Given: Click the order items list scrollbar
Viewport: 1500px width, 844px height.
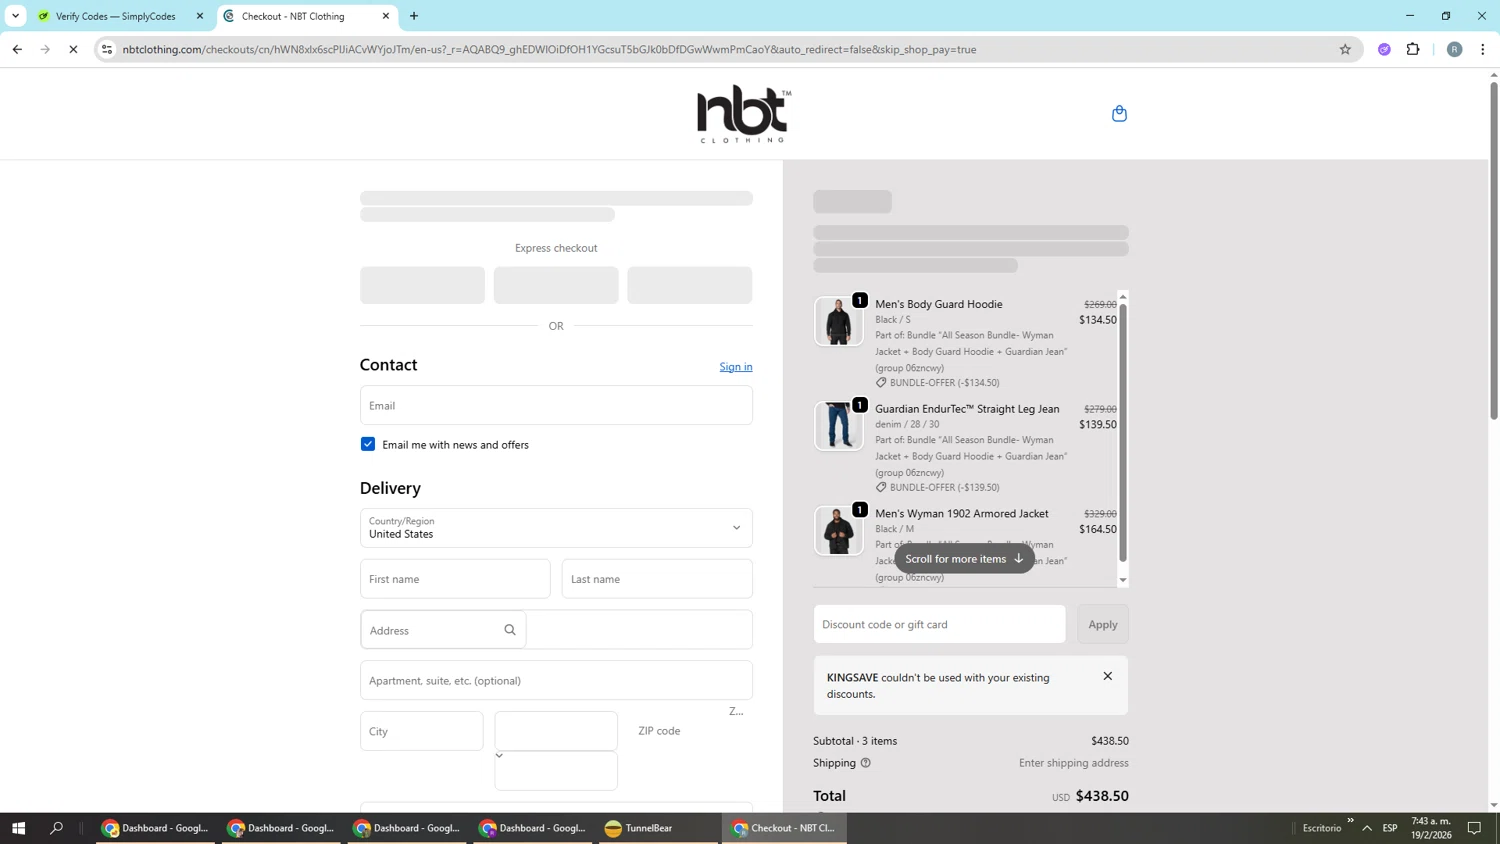Looking at the screenshot, I should pyautogui.click(x=1123, y=432).
